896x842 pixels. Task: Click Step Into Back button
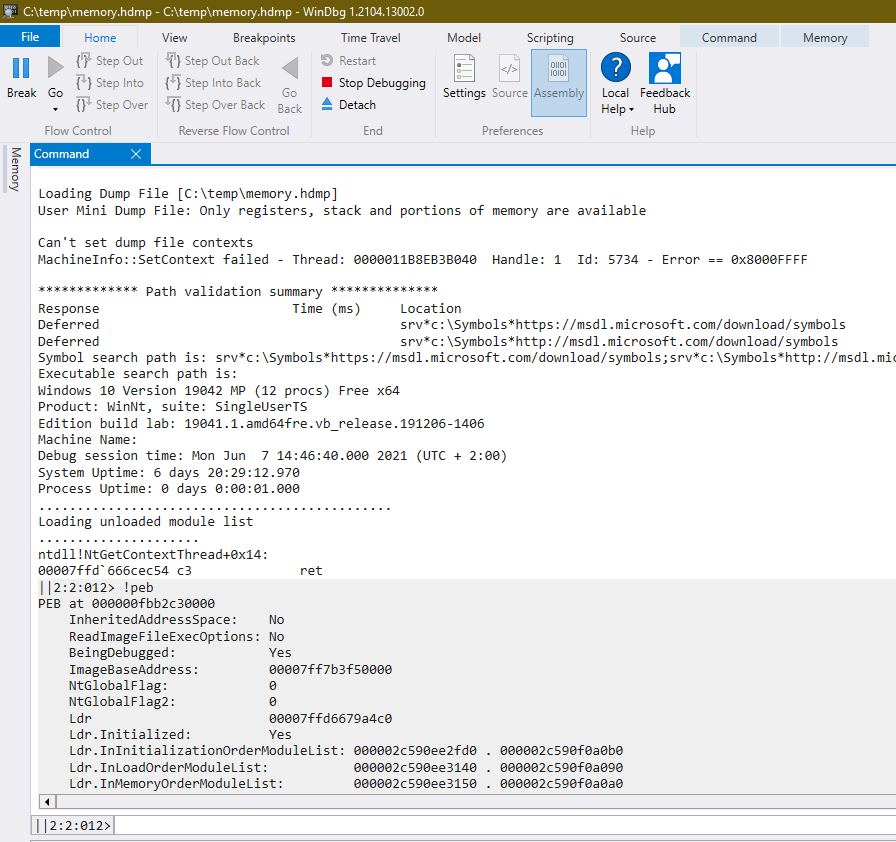(213, 83)
